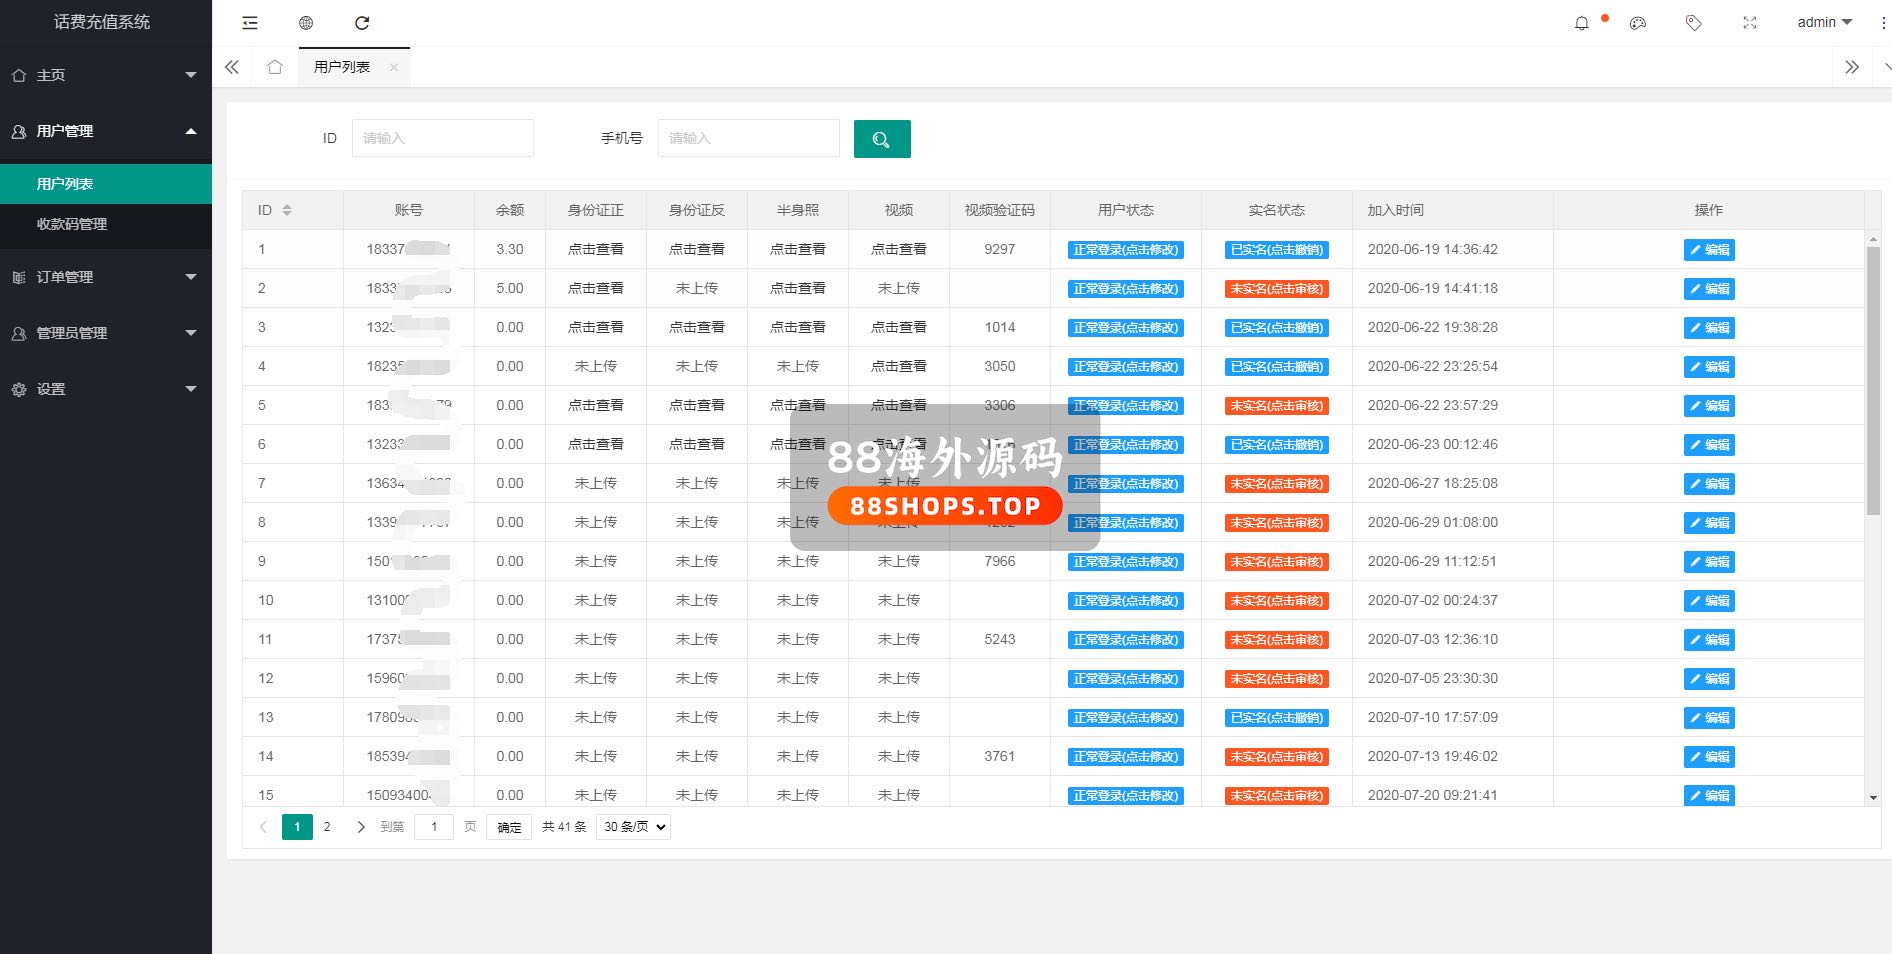Screen dimensions: 1892x954
Task: Go to the home tab icon
Action: (275, 67)
